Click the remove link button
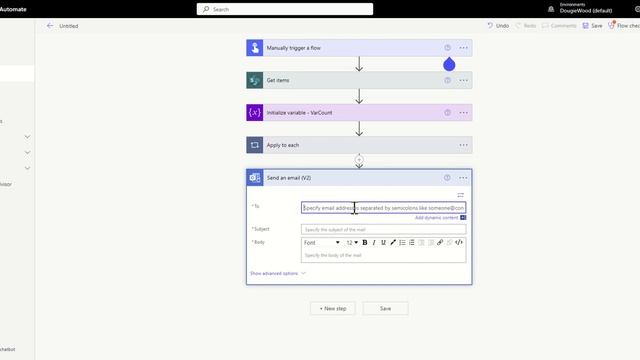640x360 pixels. tap(449, 242)
